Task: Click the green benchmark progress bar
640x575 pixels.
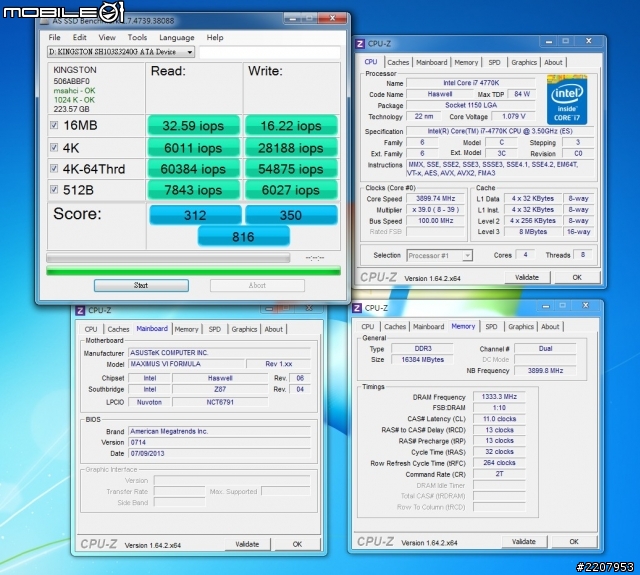Action: pyautogui.click(x=193, y=271)
